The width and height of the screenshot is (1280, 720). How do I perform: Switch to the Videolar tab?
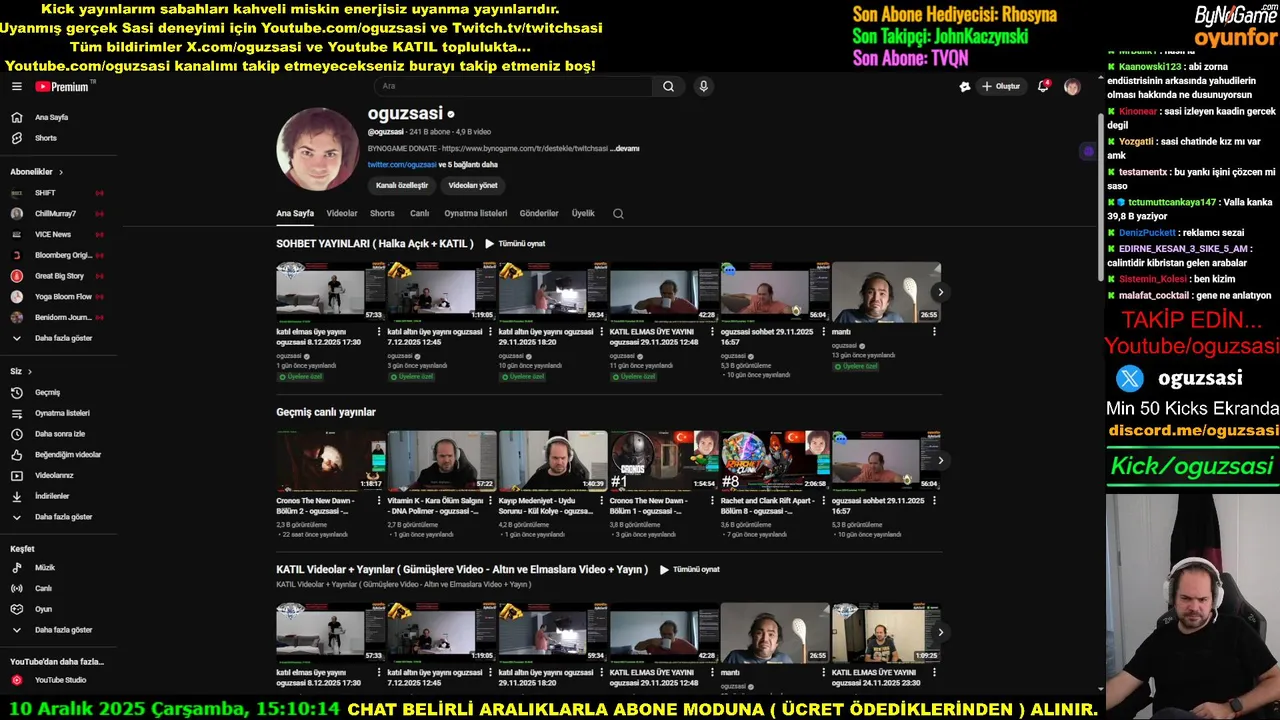tap(342, 213)
